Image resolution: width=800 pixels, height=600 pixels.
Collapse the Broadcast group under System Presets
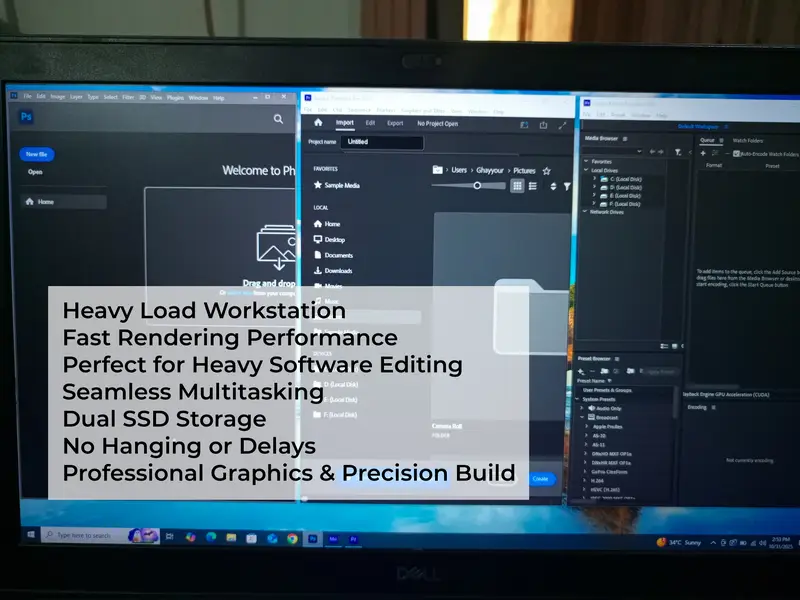click(x=582, y=418)
